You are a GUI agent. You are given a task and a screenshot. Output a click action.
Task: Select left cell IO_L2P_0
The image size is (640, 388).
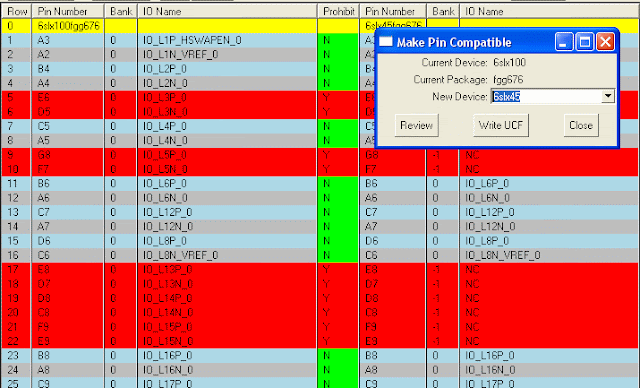pyautogui.click(x=227, y=69)
